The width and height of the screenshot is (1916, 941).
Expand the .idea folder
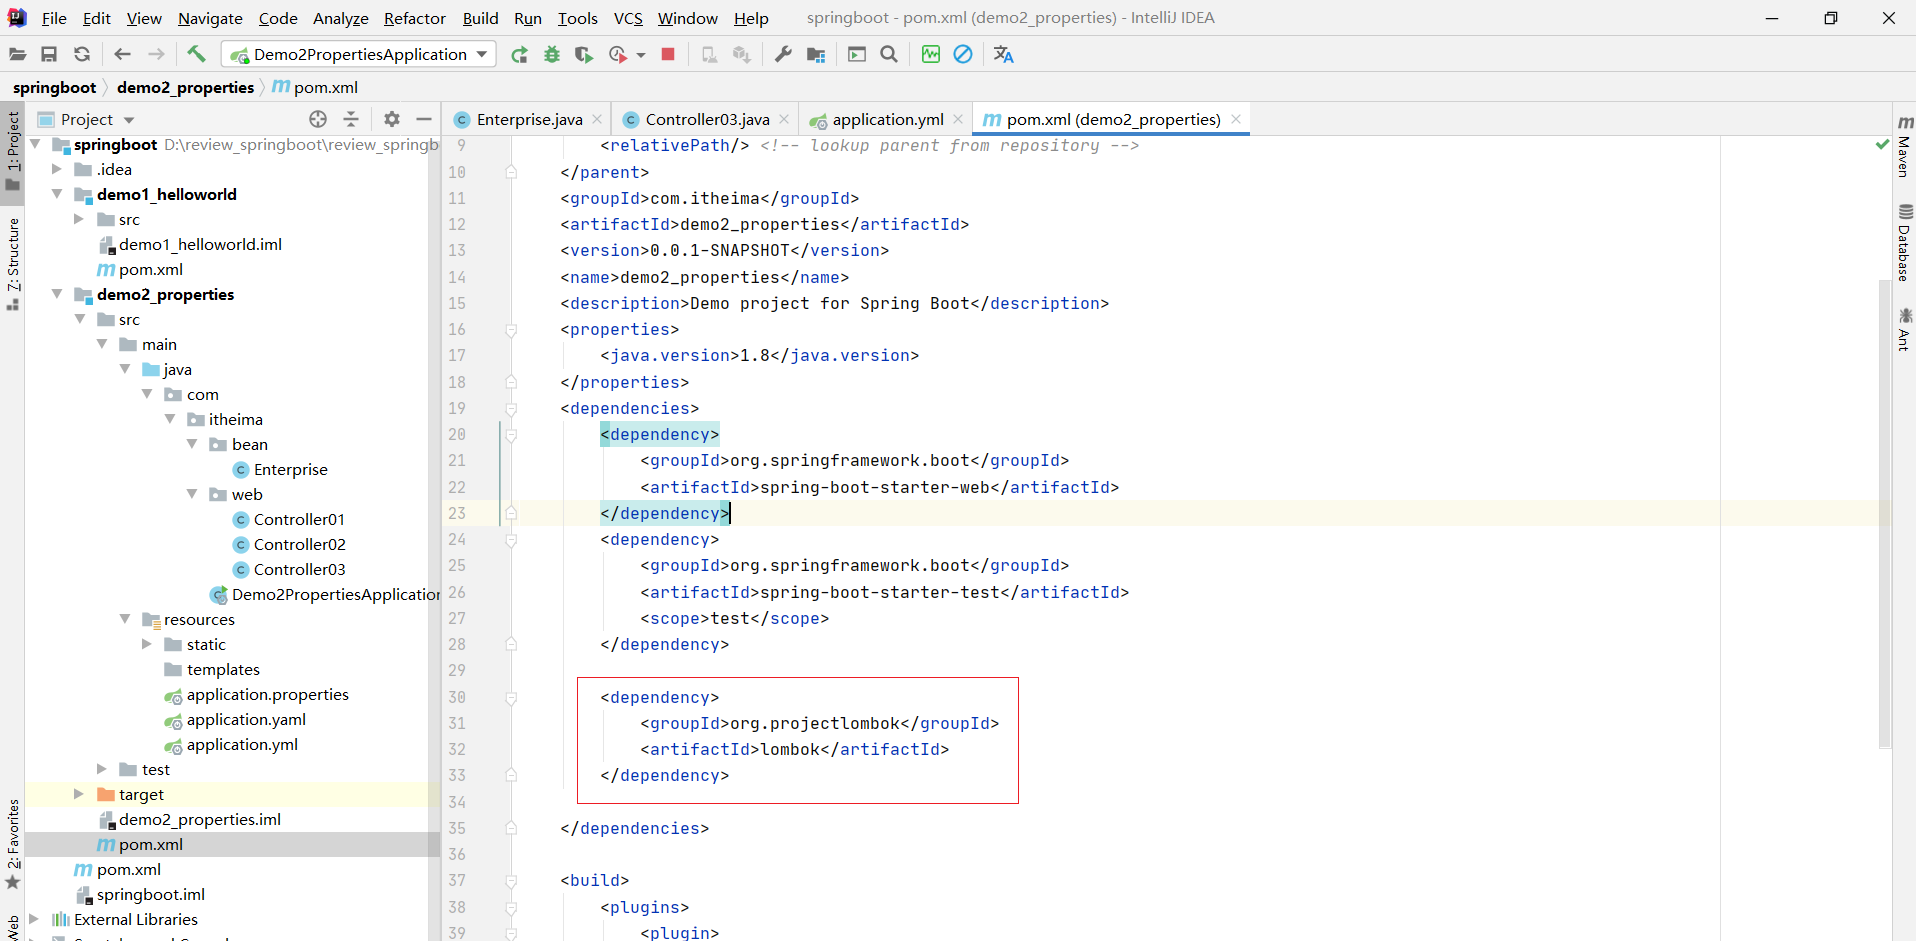pyautogui.click(x=57, y=169)
